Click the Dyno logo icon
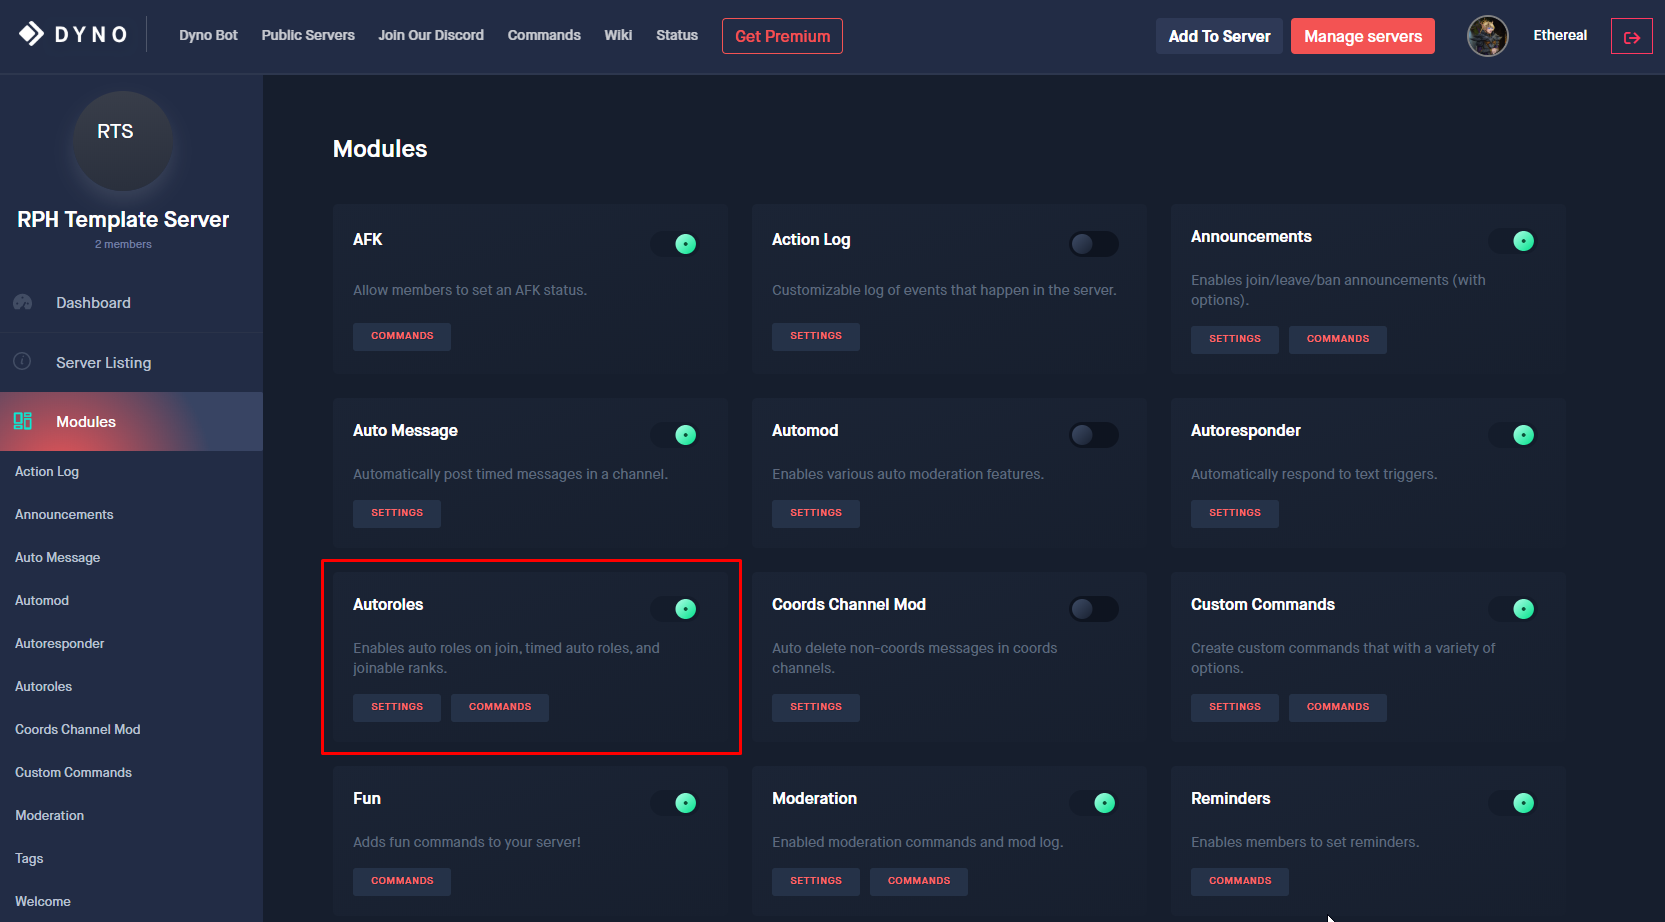Image resolution: width=1665 pixels, height=922 pixels. [31, 34]
